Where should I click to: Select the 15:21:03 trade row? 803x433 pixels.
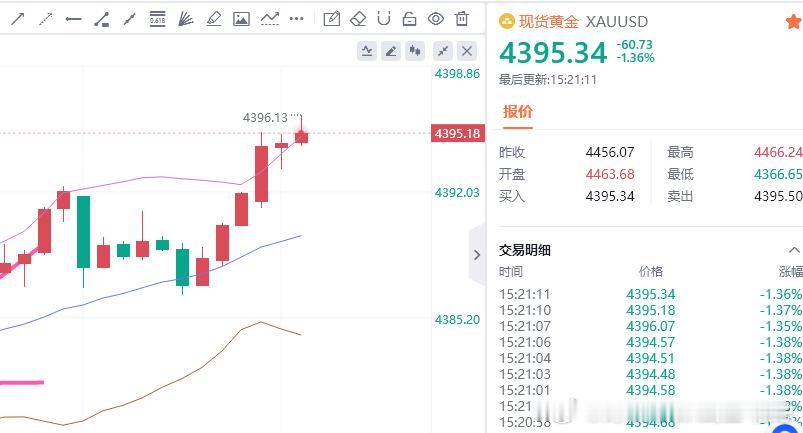[650, 374]
